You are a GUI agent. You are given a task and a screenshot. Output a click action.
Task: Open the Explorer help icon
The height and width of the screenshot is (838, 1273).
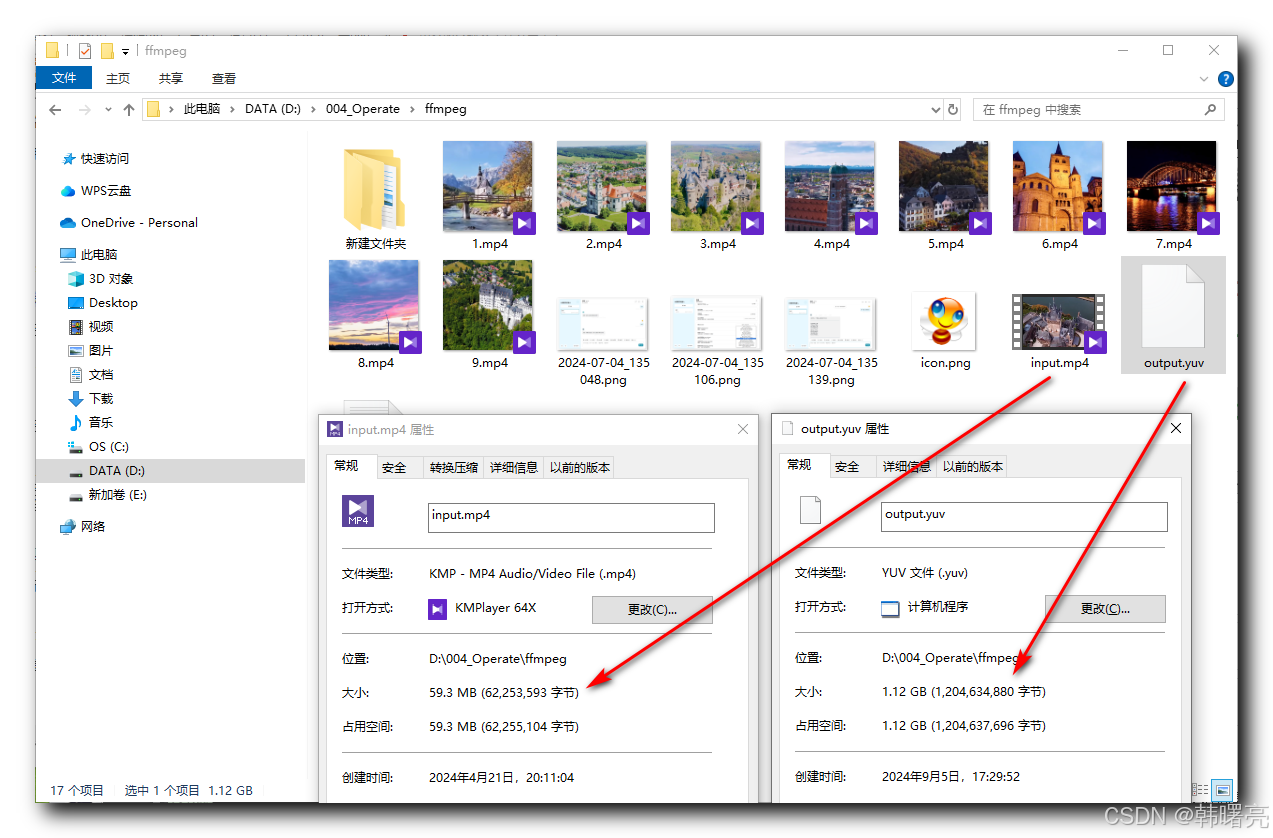pyautogui.click(x=1225, y=79)
